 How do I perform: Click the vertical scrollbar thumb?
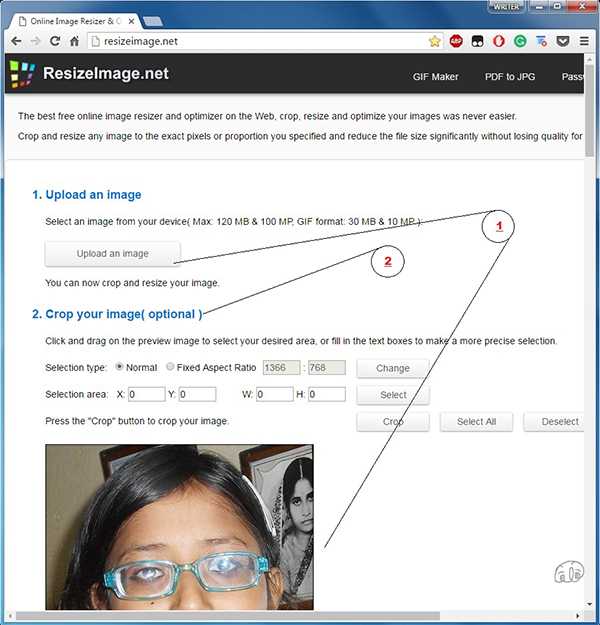point(590,110)
